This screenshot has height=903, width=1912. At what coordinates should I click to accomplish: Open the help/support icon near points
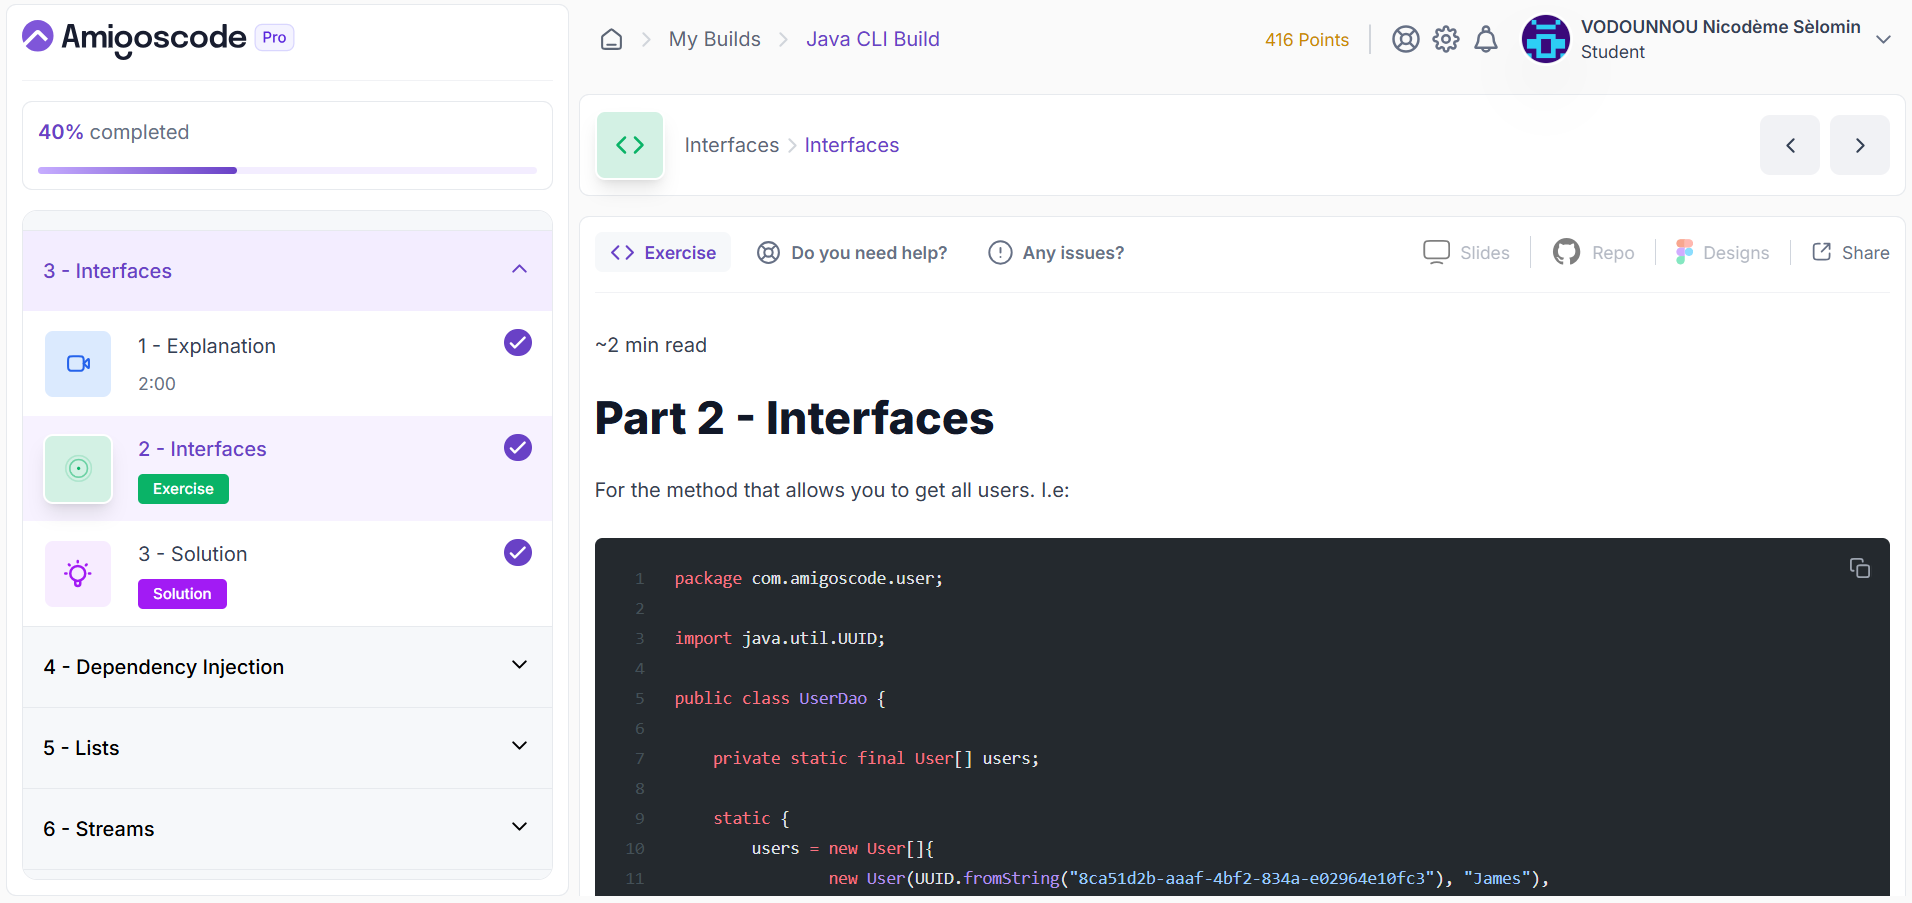point(1405,39)
